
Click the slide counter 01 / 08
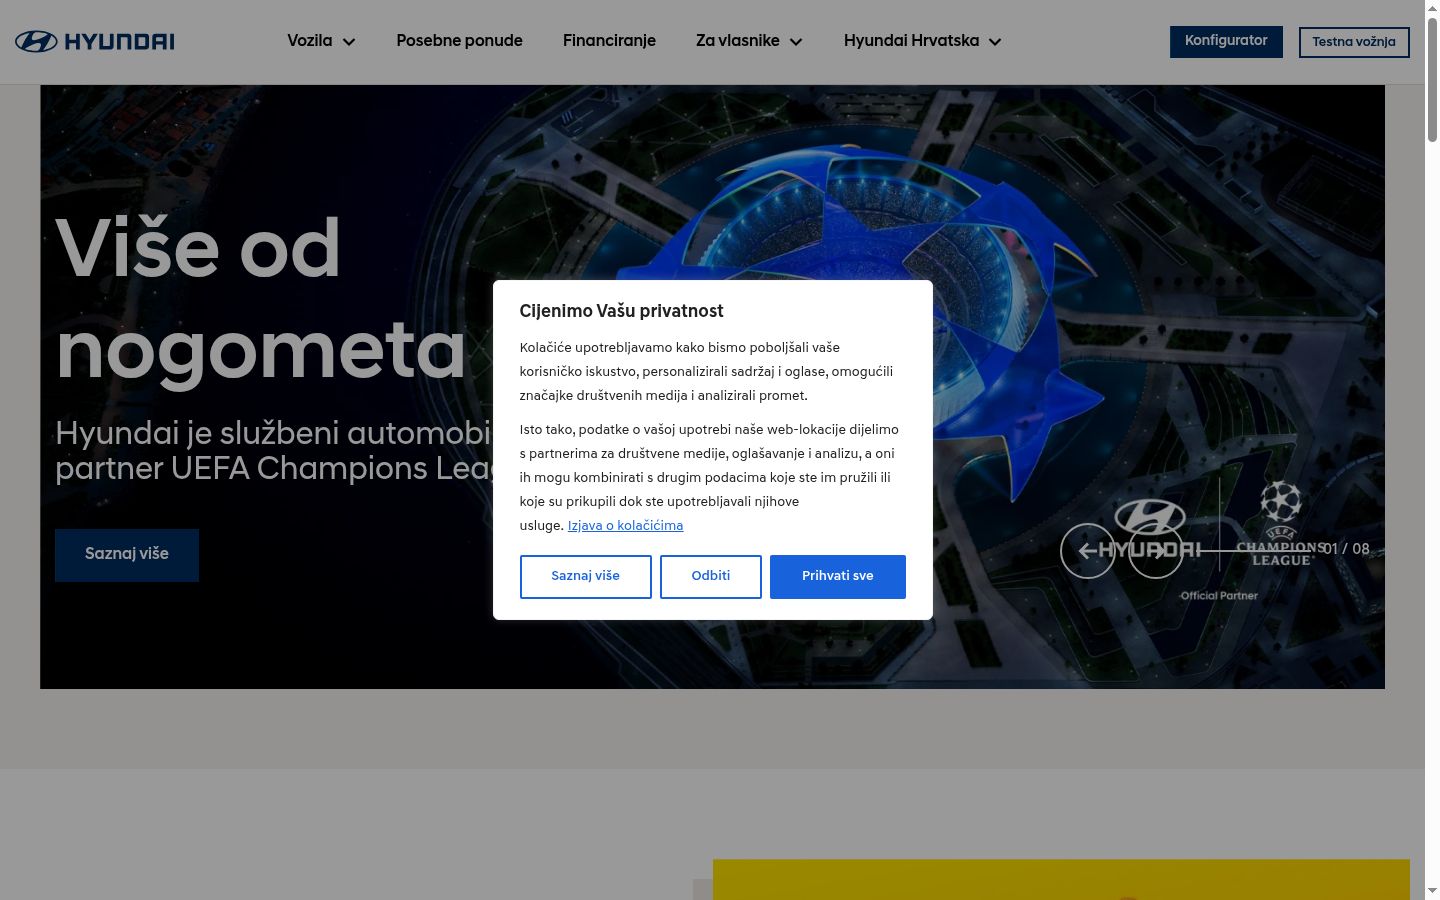click(1346, 549)
